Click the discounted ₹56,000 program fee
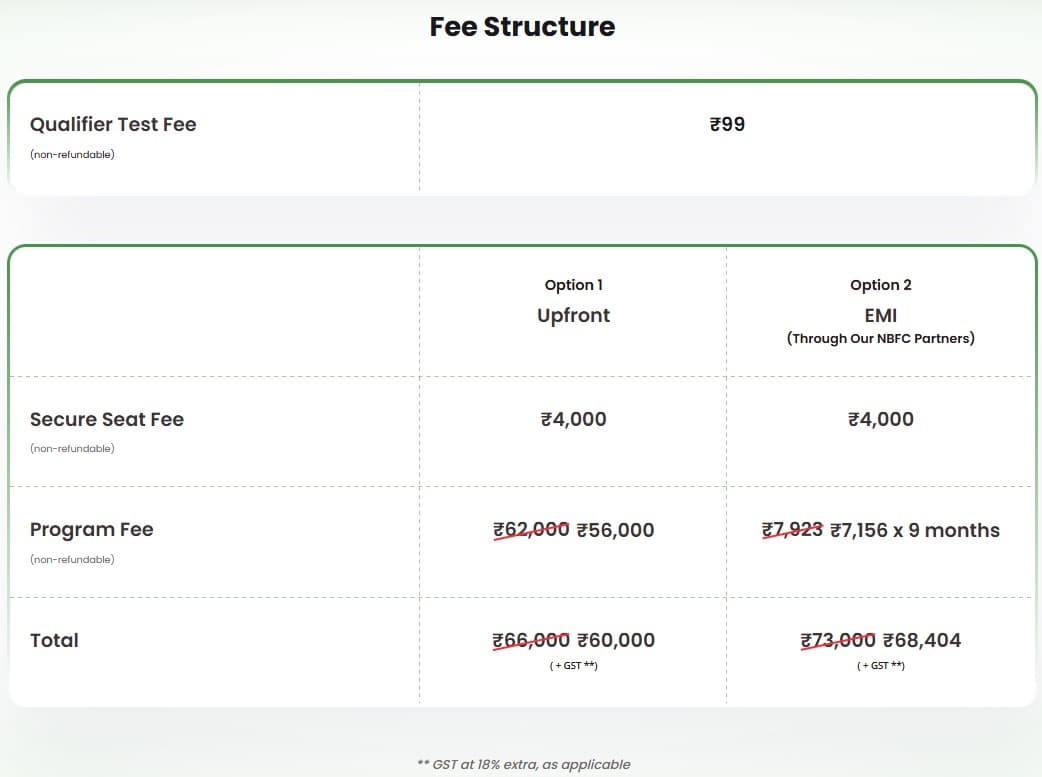This screenshot has height=777, width=1042. 615,530
